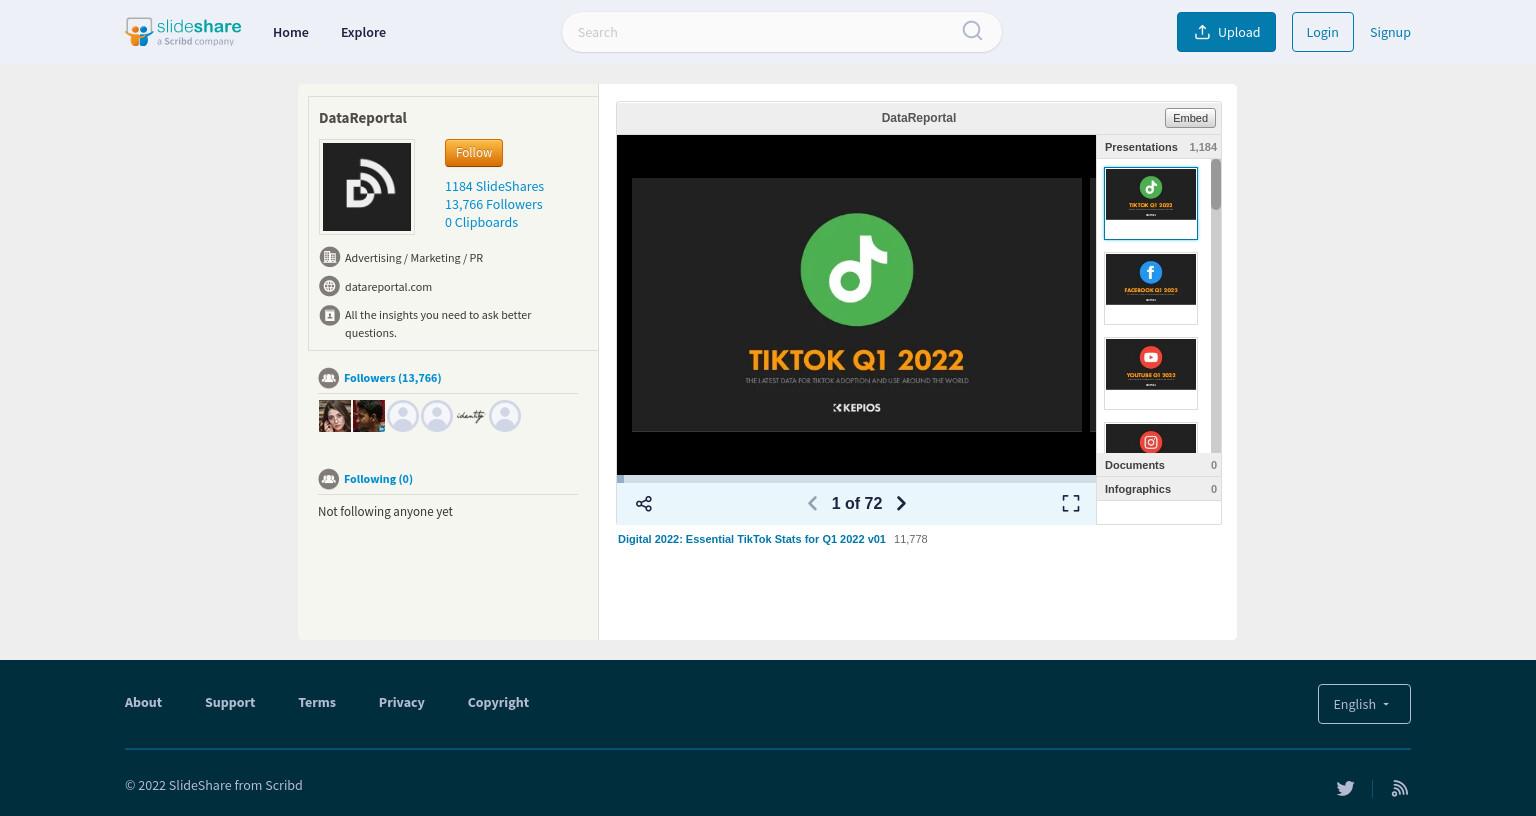Viewport: 1536px width, 816px height.
Task: Click the search magnifier icon
Action: [x=972, y=31]
